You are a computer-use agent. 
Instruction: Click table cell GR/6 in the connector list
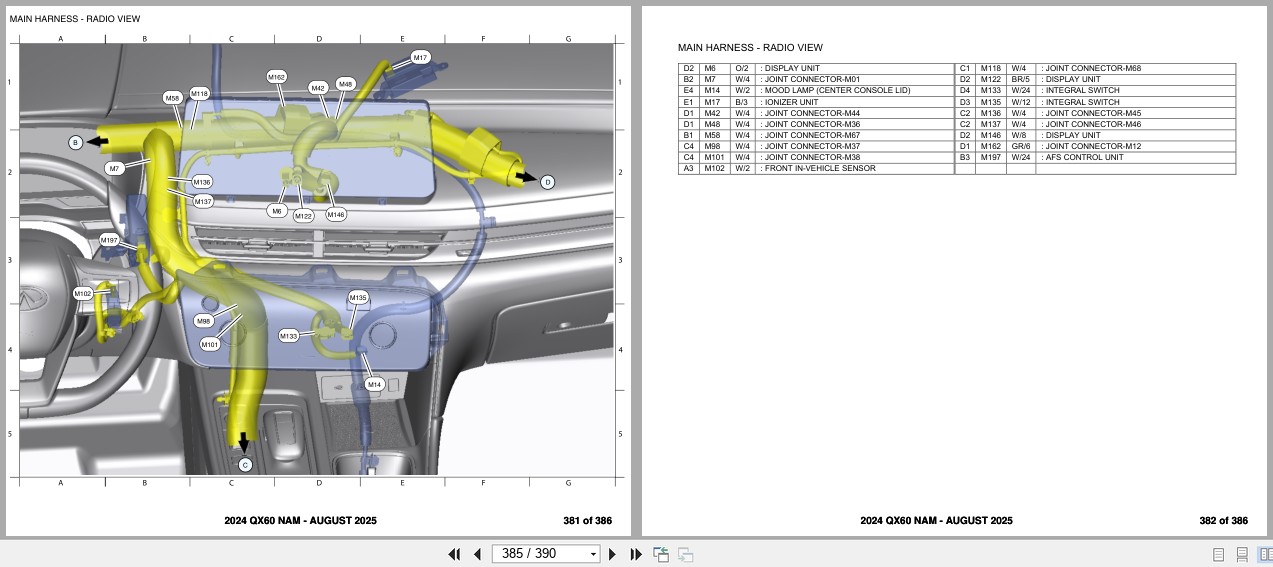(1021, 147)
